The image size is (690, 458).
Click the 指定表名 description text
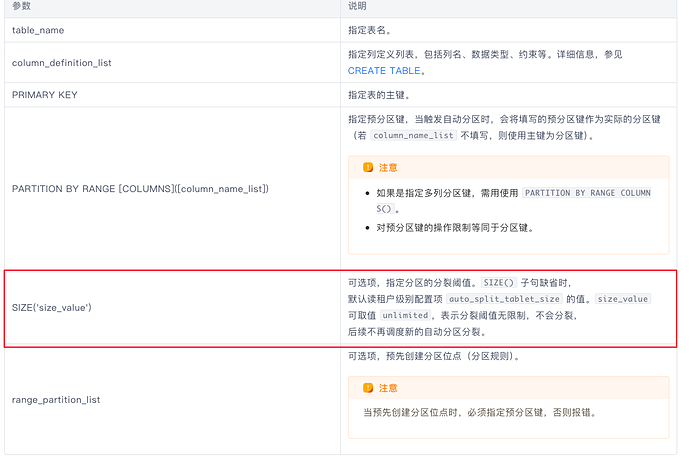pyautogui.click(x=370, y=30)
